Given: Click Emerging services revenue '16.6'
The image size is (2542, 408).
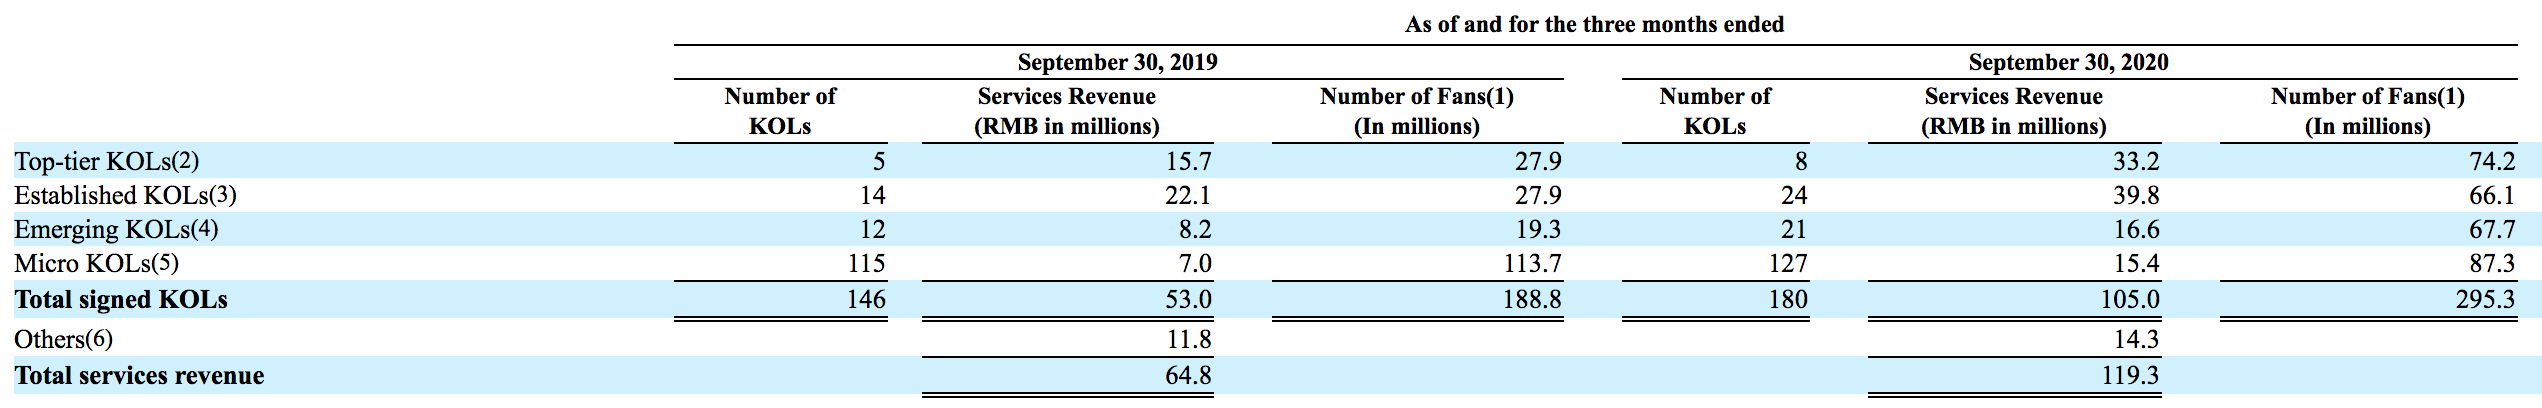Looking at the screenshot, I should (2135, 229).
